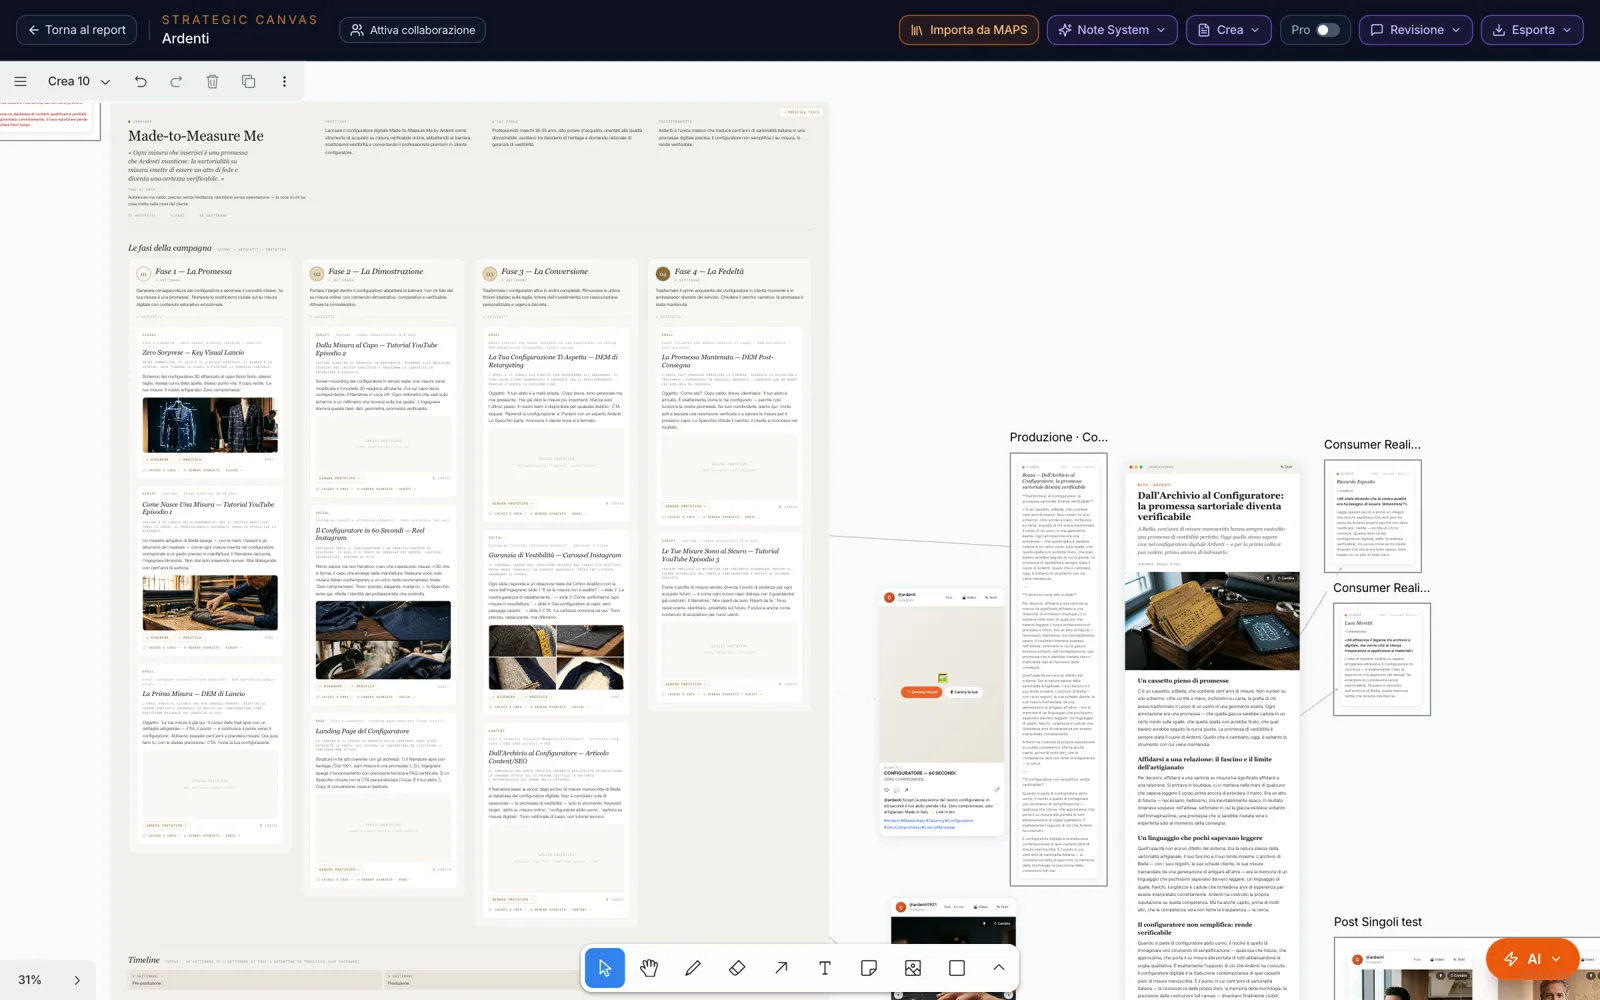Open the AI assistant button

[x=1532, y=959]
